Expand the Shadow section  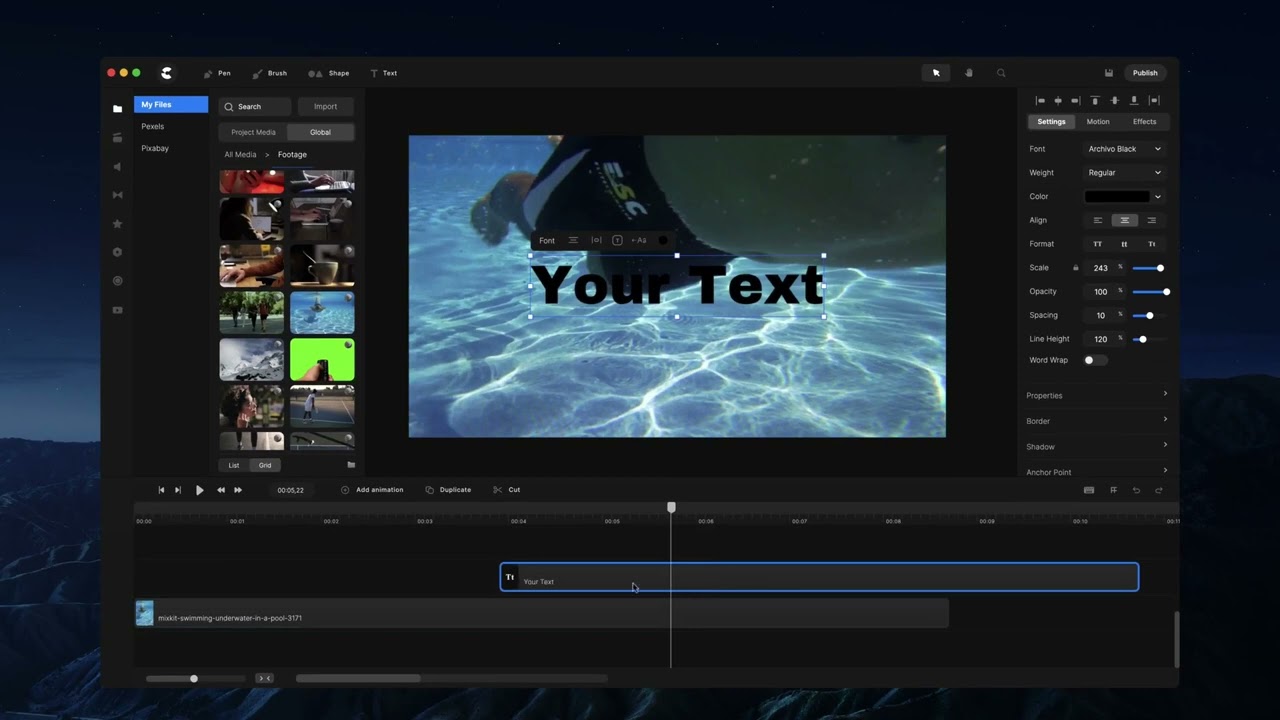pyautogui.click(x=1097, y=446)
